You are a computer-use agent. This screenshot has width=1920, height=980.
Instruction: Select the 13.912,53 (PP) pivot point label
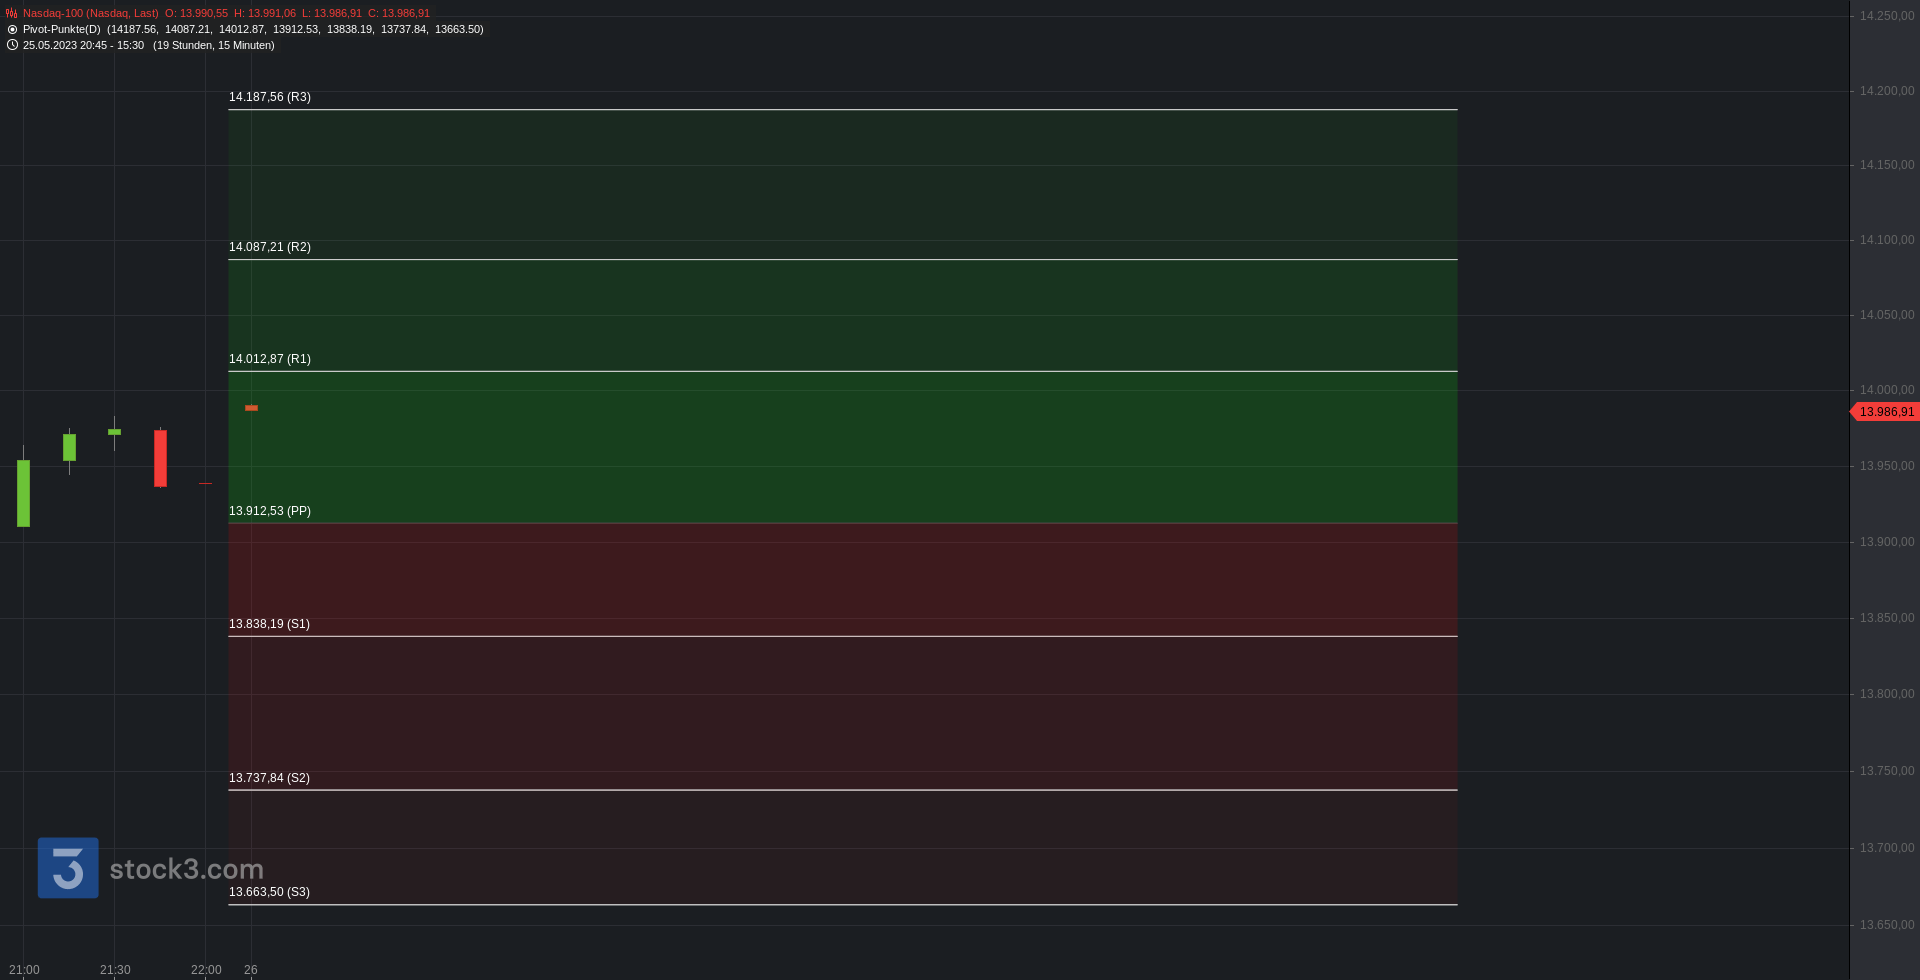pos(270,511)
